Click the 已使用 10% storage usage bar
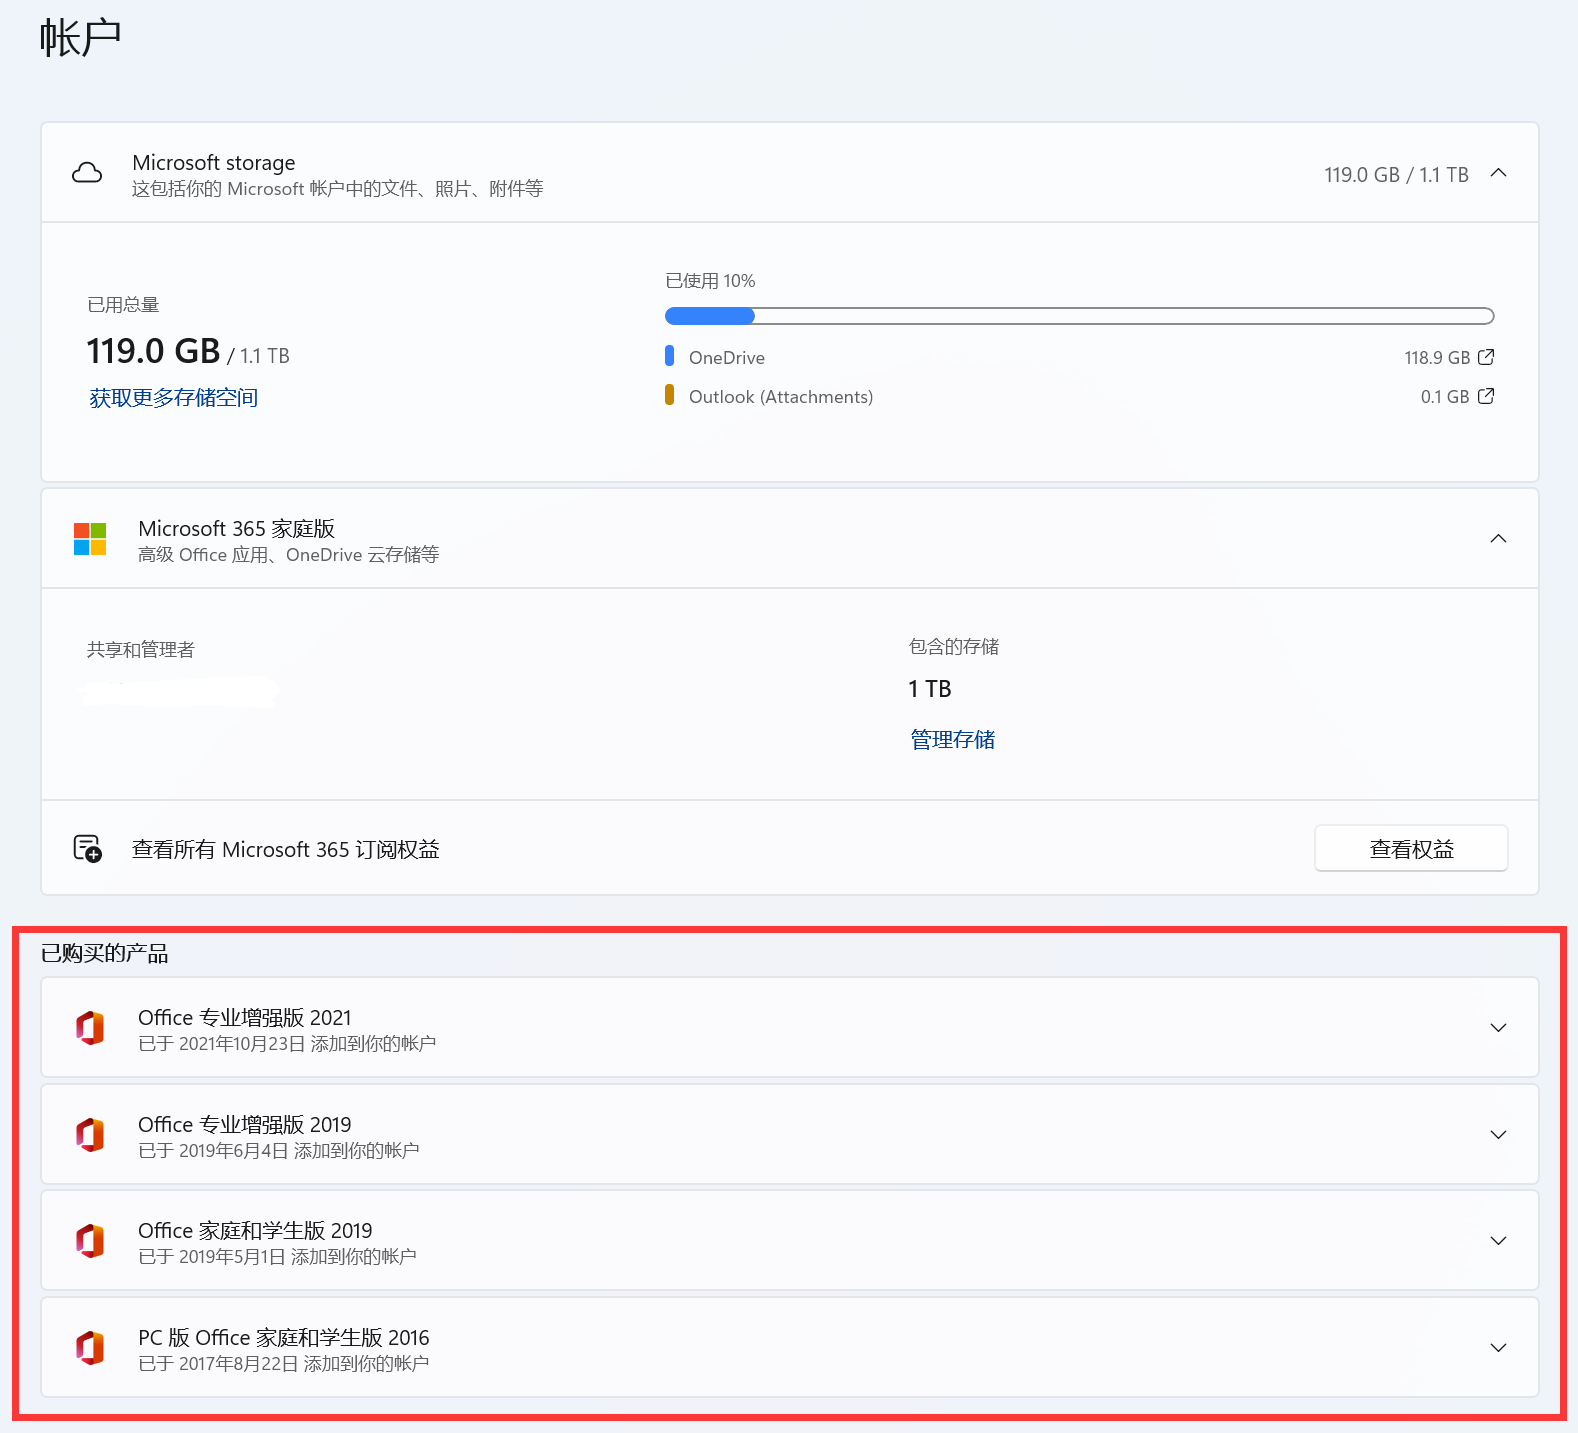 click(x=1079, y=316)
